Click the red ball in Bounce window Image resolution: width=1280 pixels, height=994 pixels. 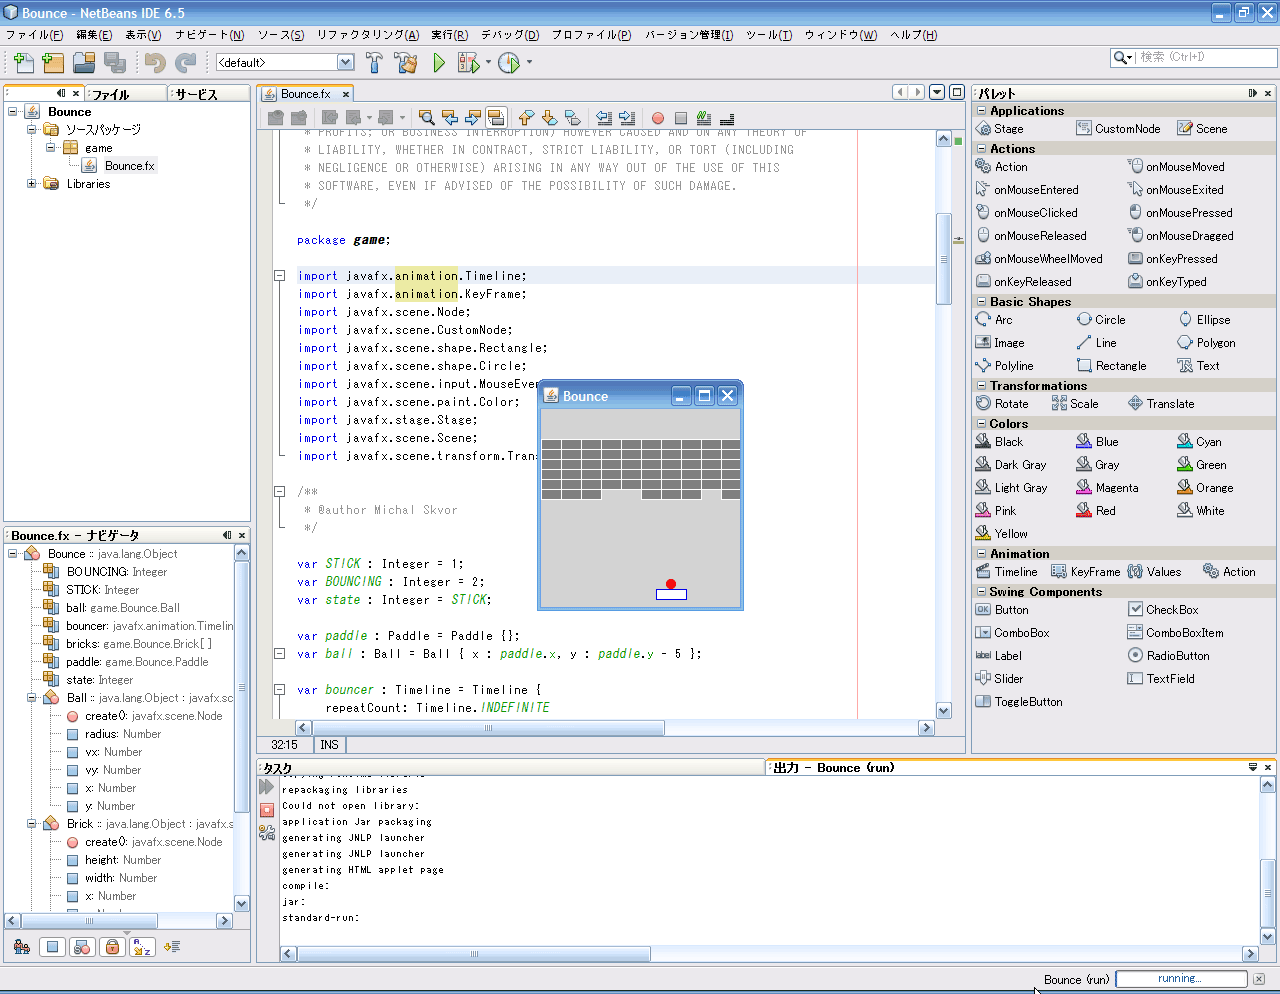coord(671,584)
